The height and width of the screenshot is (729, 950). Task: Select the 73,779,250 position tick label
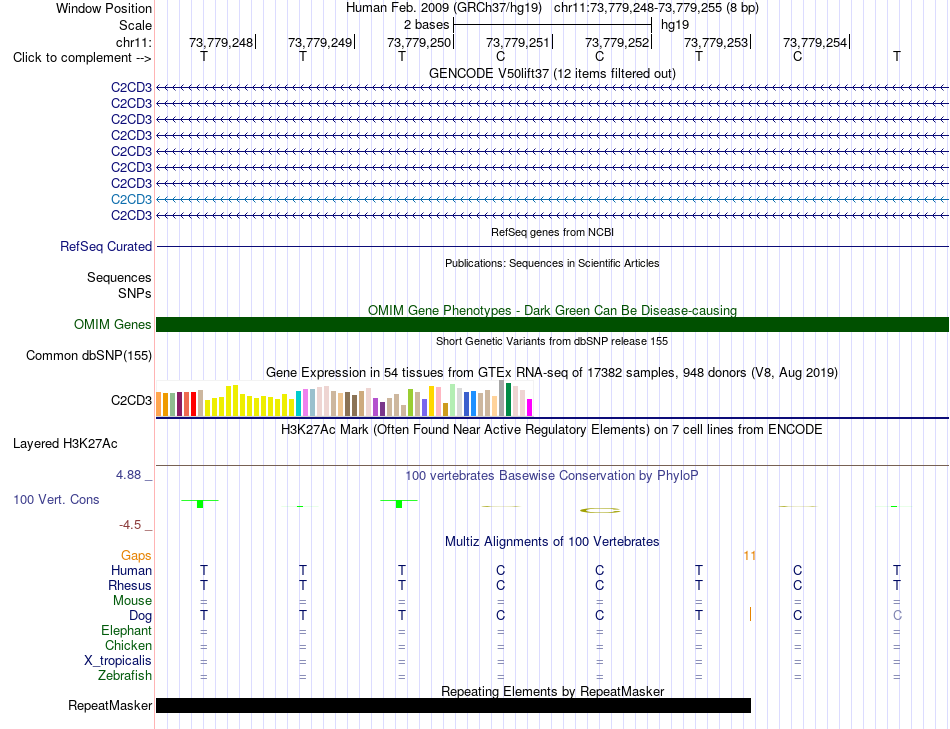pos(419,42)
